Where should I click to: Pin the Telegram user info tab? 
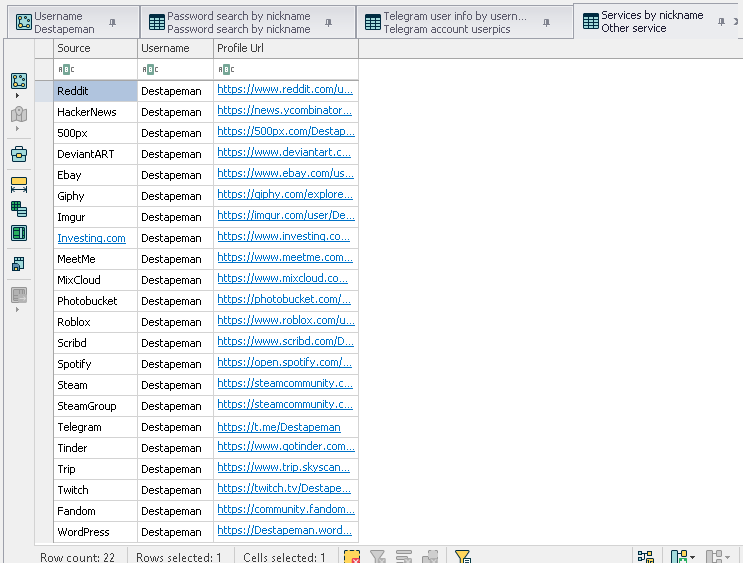546,22
